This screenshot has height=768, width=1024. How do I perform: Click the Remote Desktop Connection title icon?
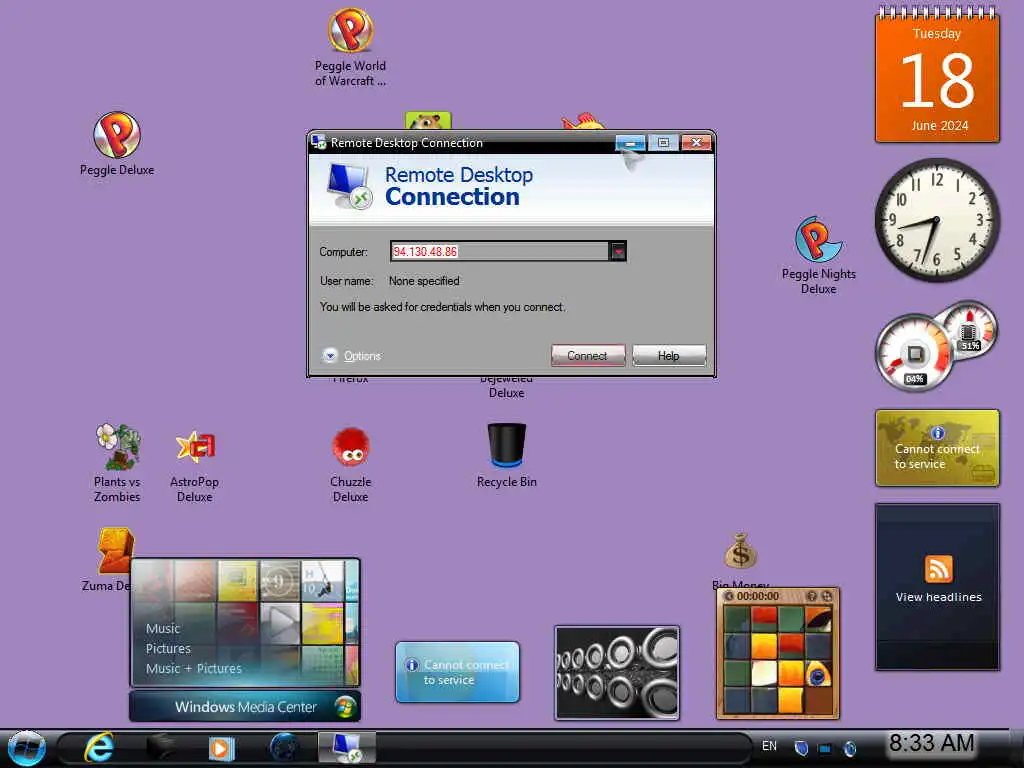319,142
